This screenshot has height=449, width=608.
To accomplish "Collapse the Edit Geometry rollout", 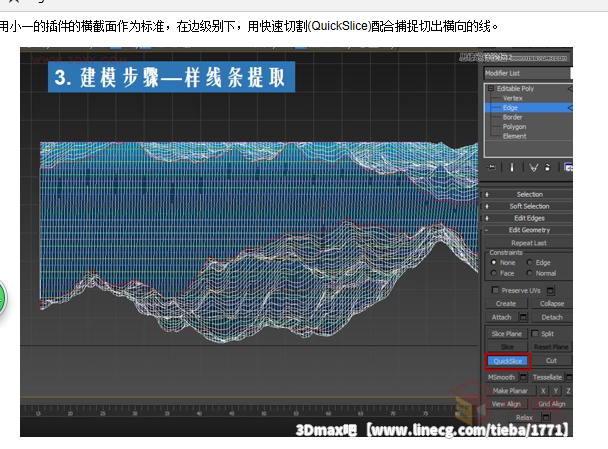I will coord(529,230).
